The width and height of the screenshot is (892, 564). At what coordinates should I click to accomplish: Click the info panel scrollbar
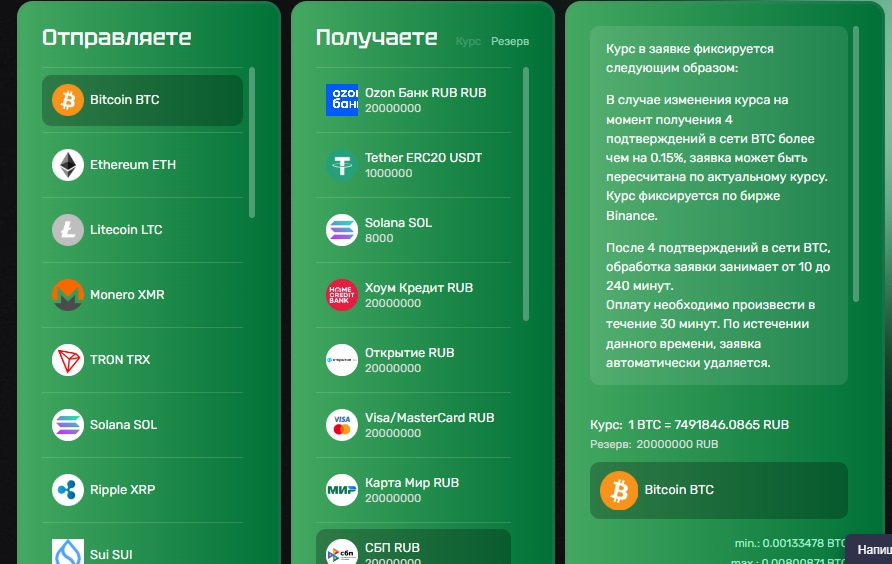[x=856, y=164]
